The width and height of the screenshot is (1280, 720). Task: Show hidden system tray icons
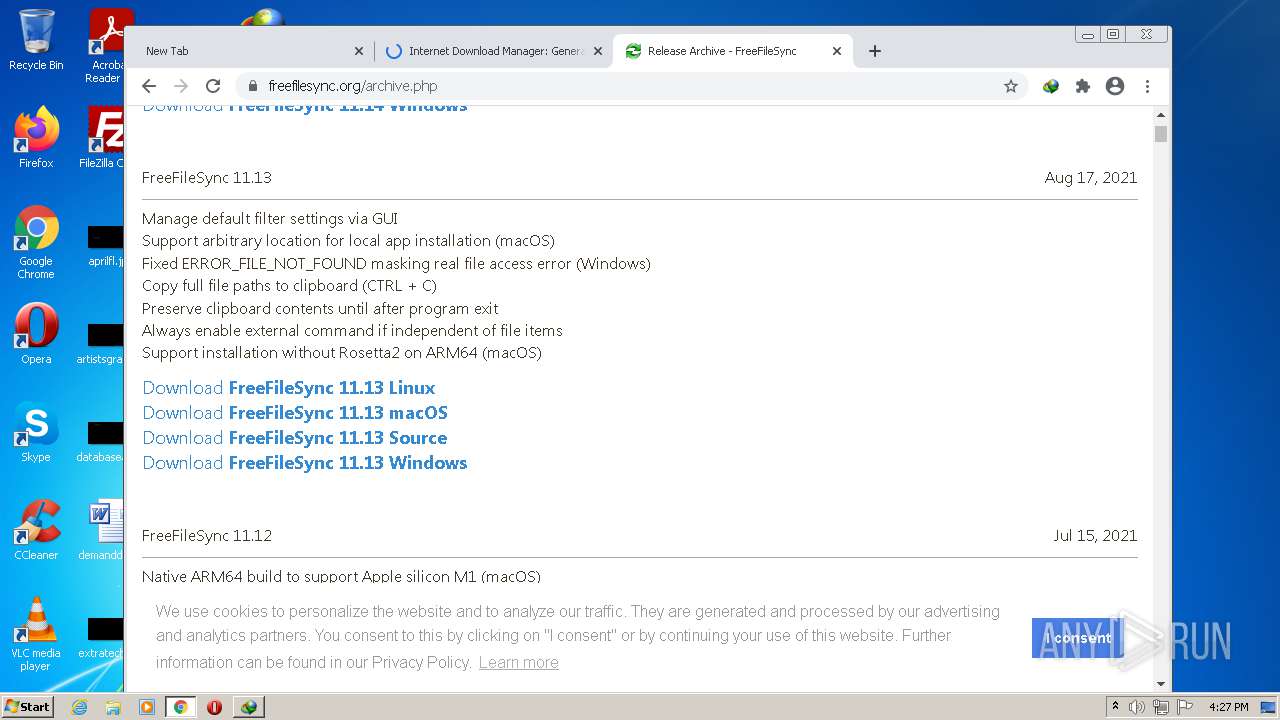point(1115,707)
